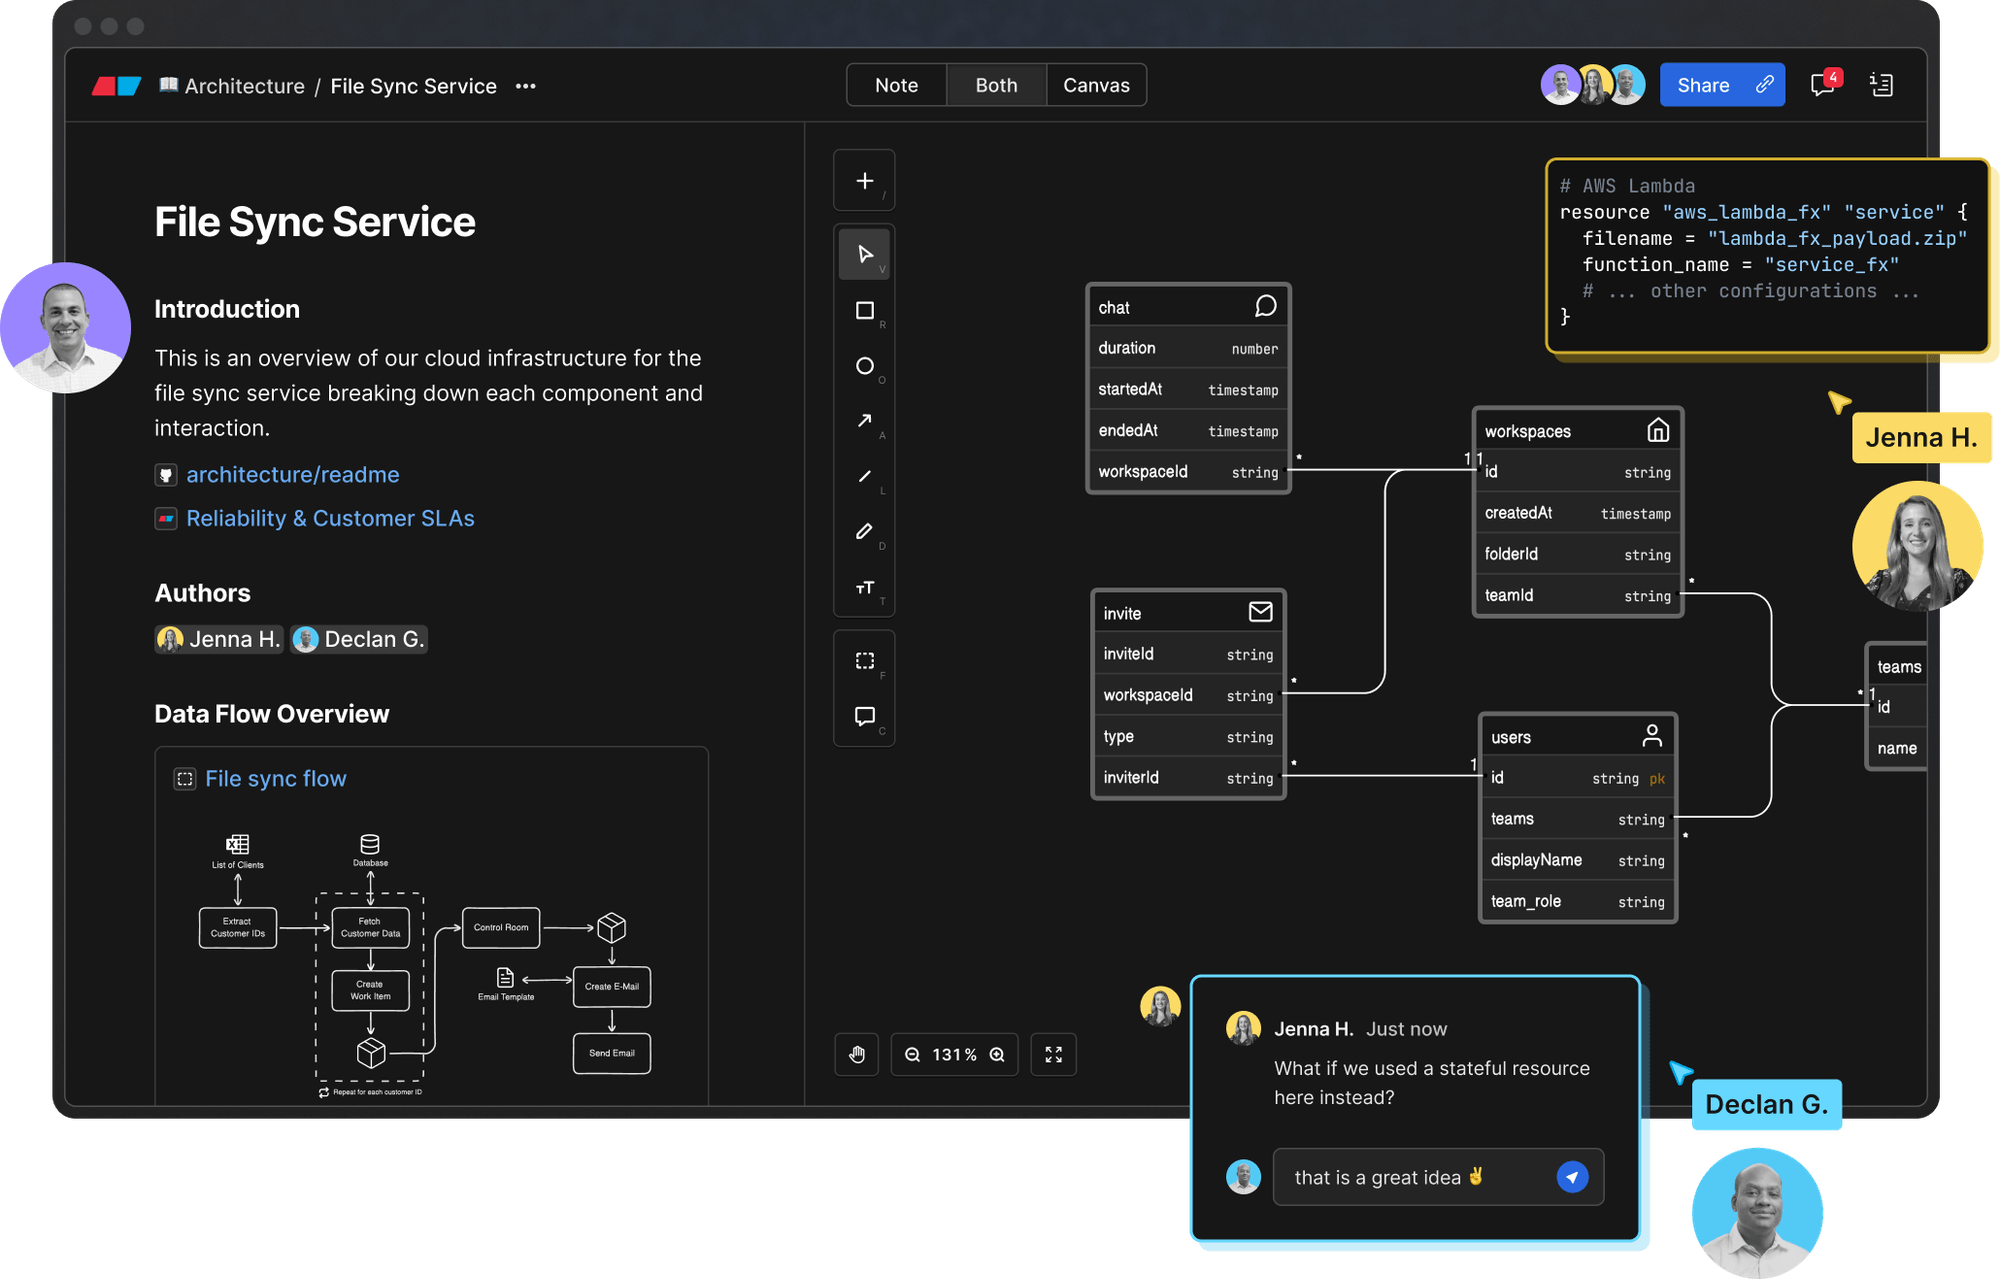Open the insert menu with plus icon
This screenshot has width=2000, height=1279.
tap(864, 179)
